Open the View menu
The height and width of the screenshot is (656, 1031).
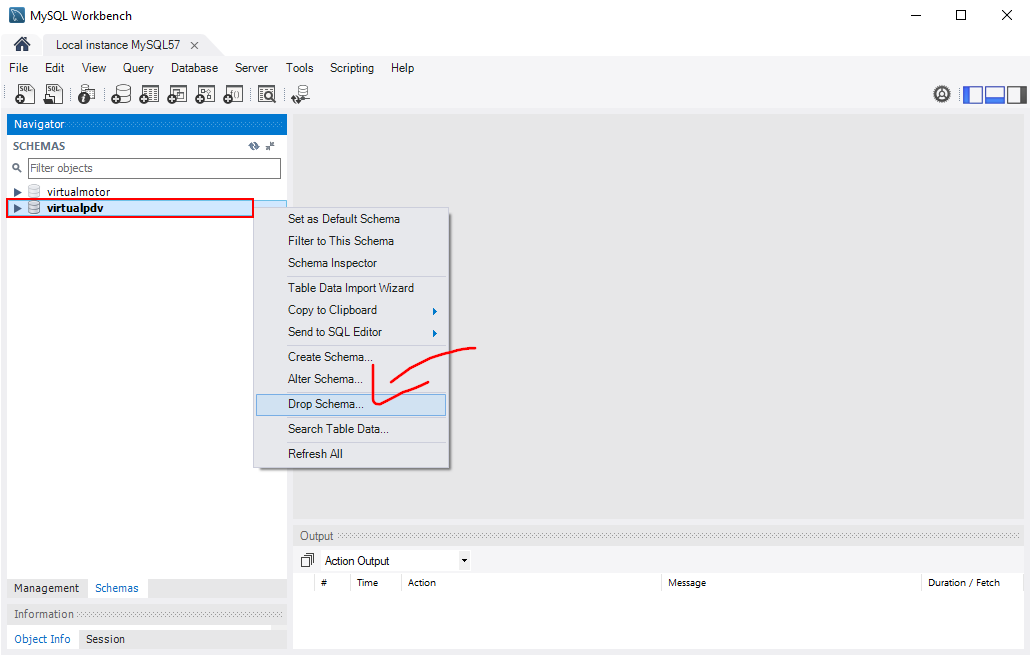[94, 68]
